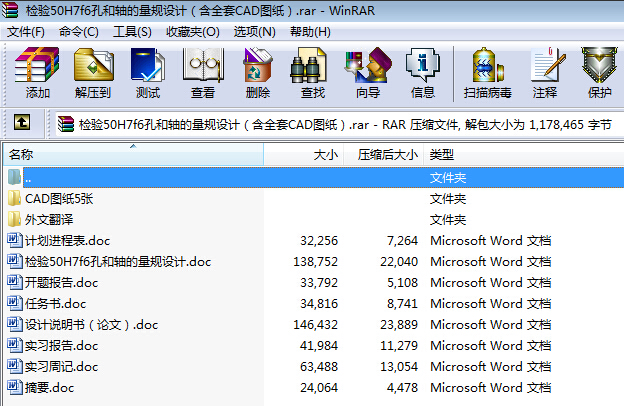Click the Word icon of 实习周记.doc
624x406 pixels.
click(x=15, y=367)
